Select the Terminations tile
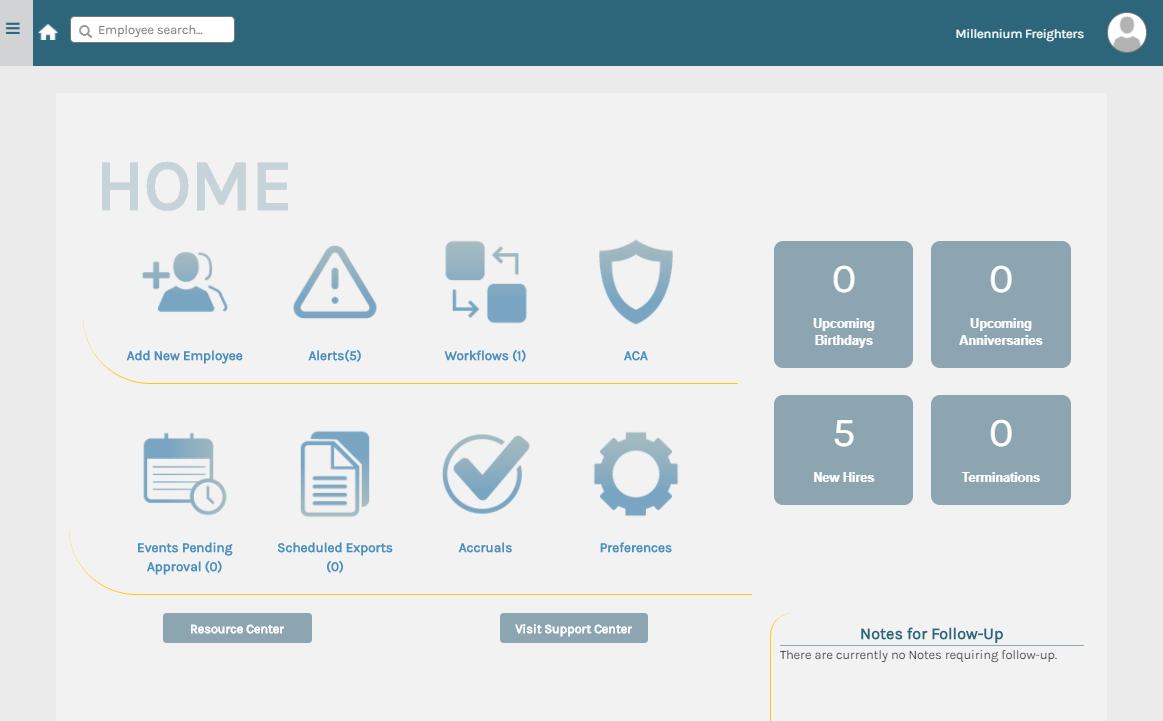1163x721 pixels. 1000,449
